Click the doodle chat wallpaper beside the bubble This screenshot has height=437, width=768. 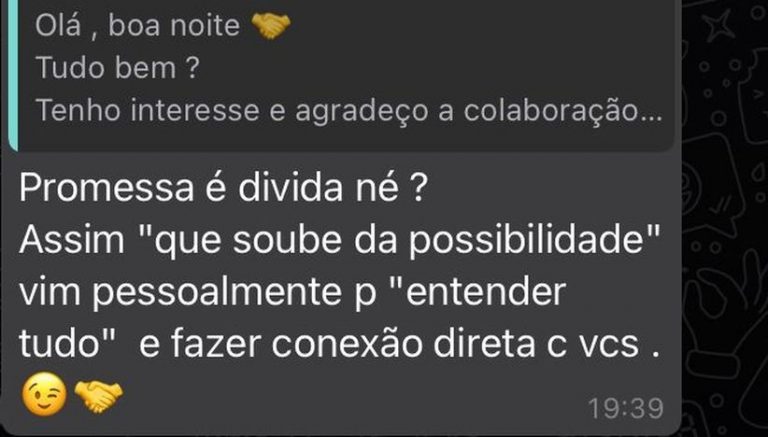725,220
